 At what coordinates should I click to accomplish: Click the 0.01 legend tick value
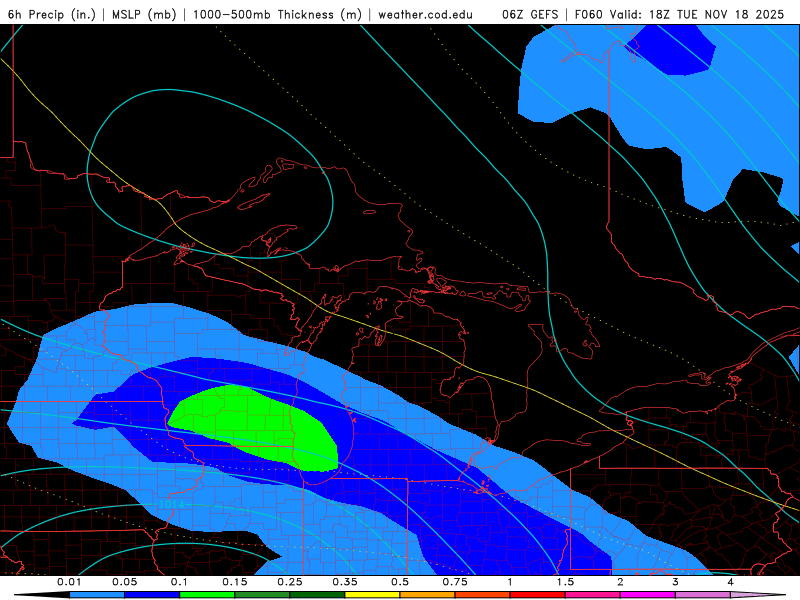click(69, 582)
